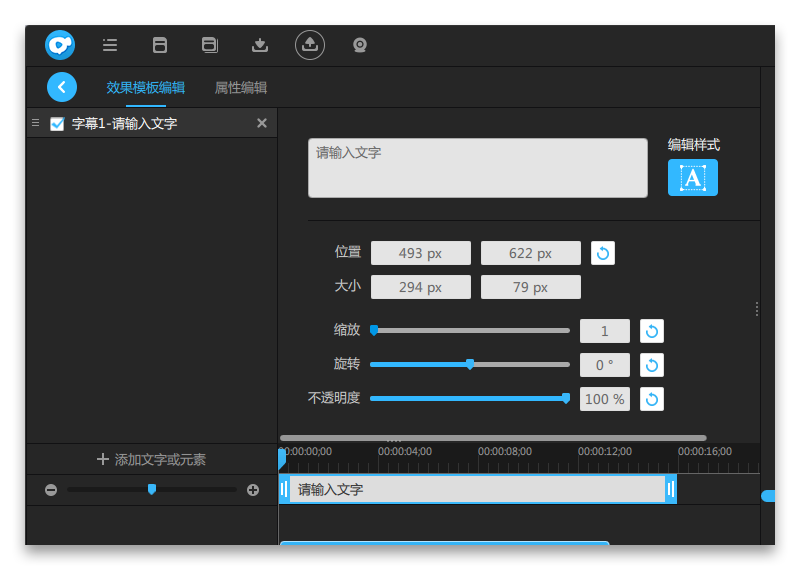Click the timeline horizontal scrollbar

point(493,438)
